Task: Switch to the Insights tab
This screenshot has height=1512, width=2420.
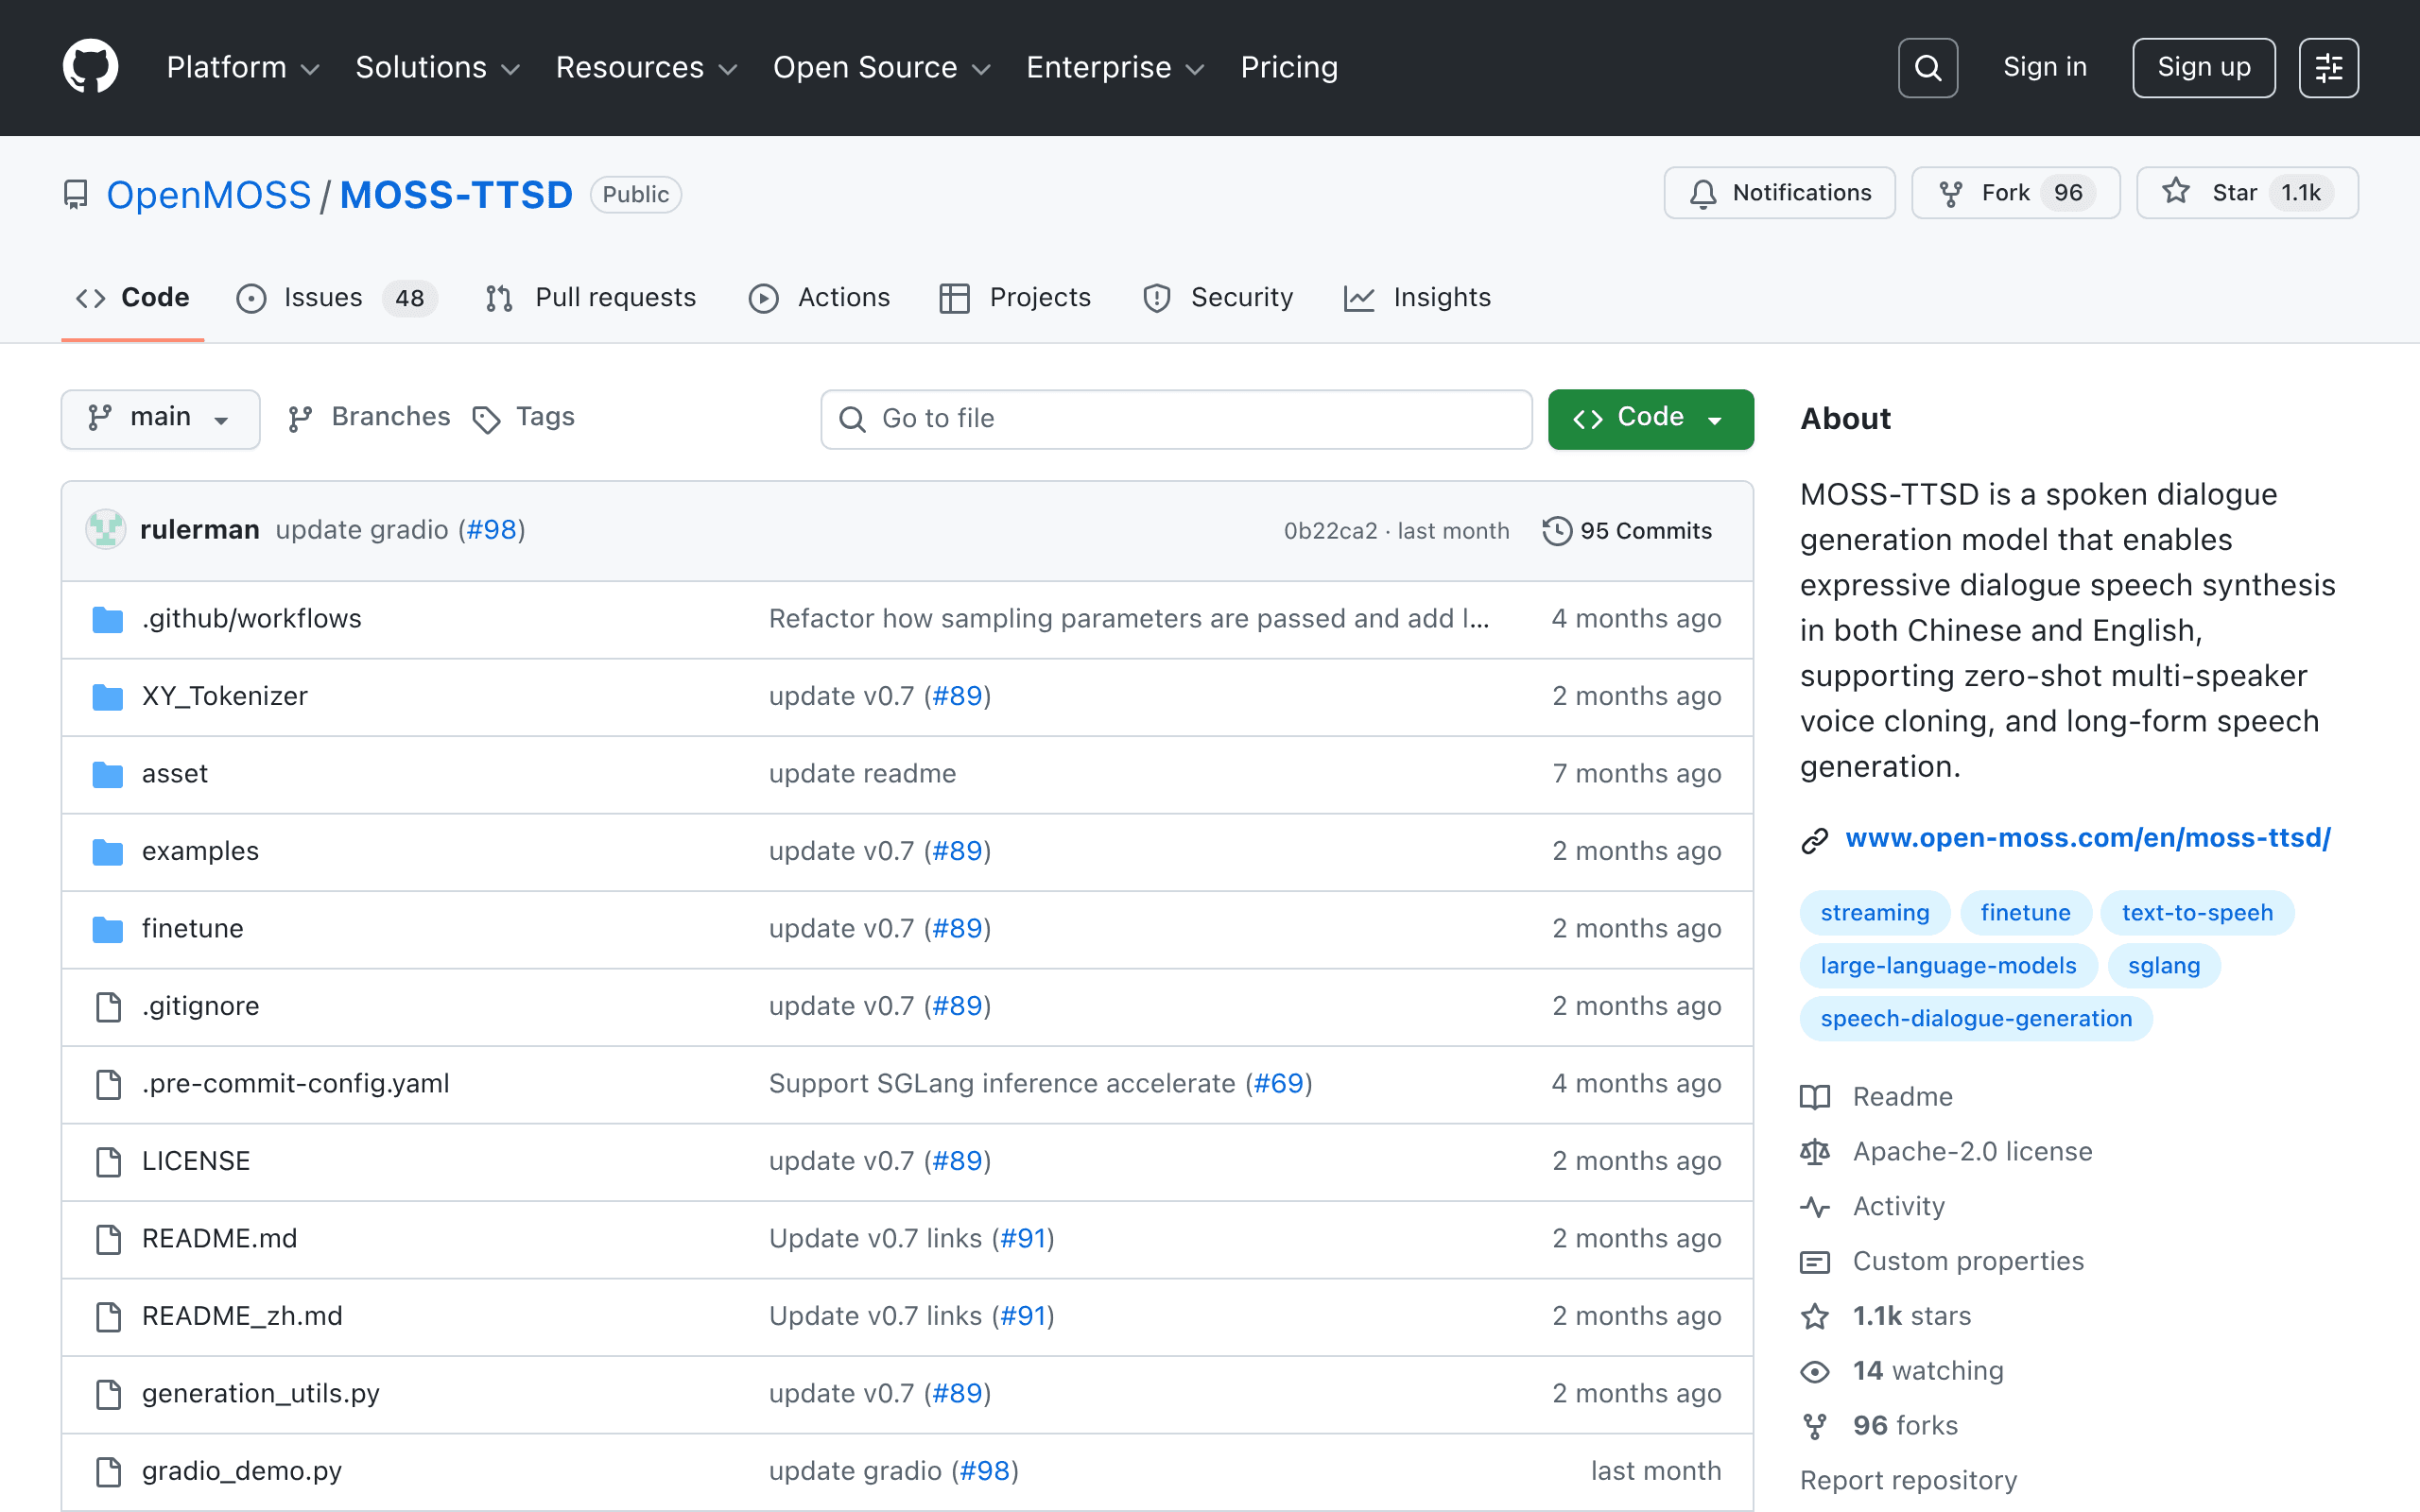Action: (1417, 298)
